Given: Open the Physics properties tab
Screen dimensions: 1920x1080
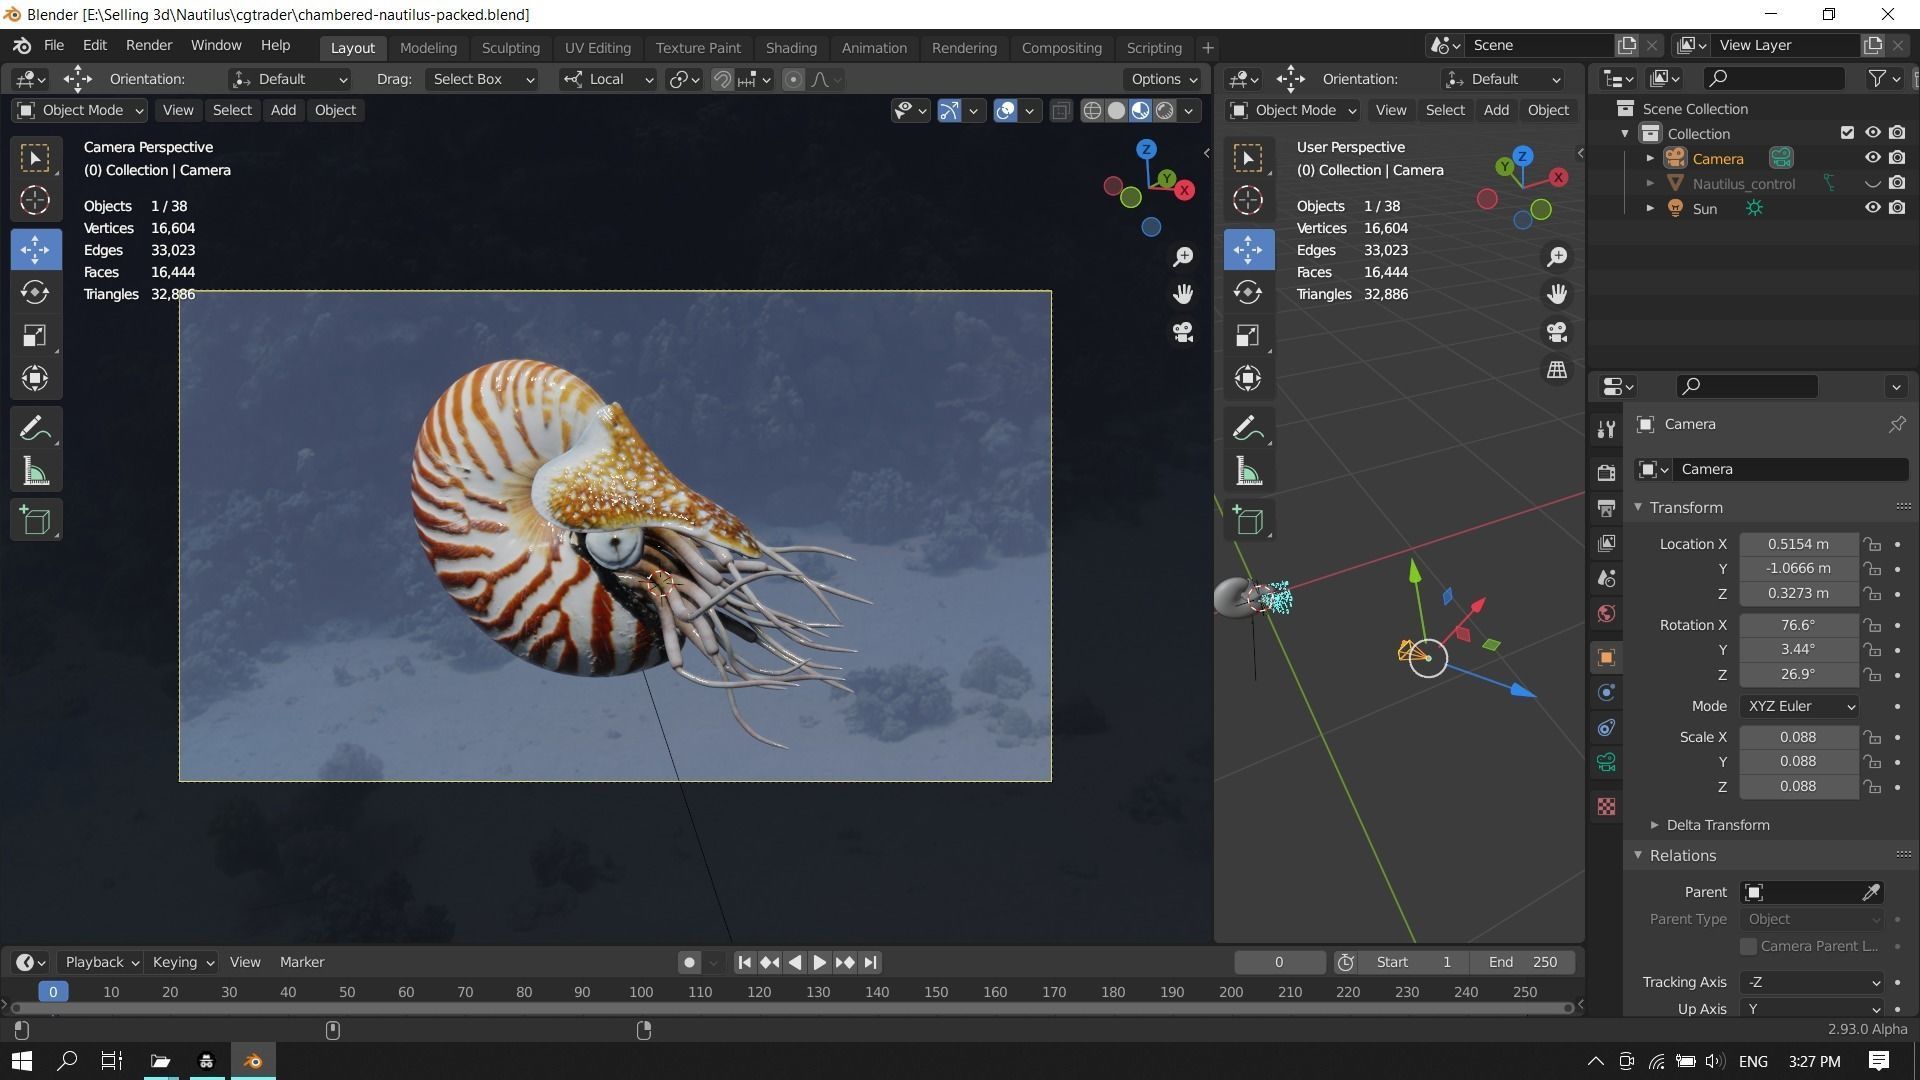Looking at the screenshot, I should (1606, 692).
